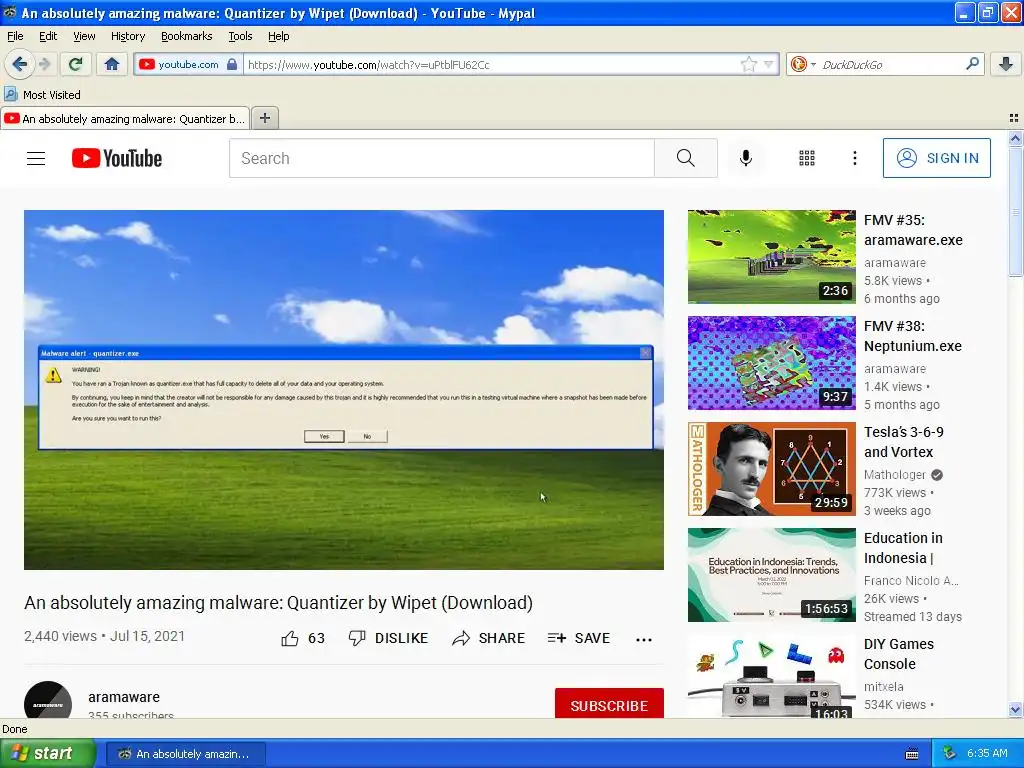The width and height of the screenshot is (1024, 768).
Task: Open the YouTube apps grid icon
Action: [807, 158]
